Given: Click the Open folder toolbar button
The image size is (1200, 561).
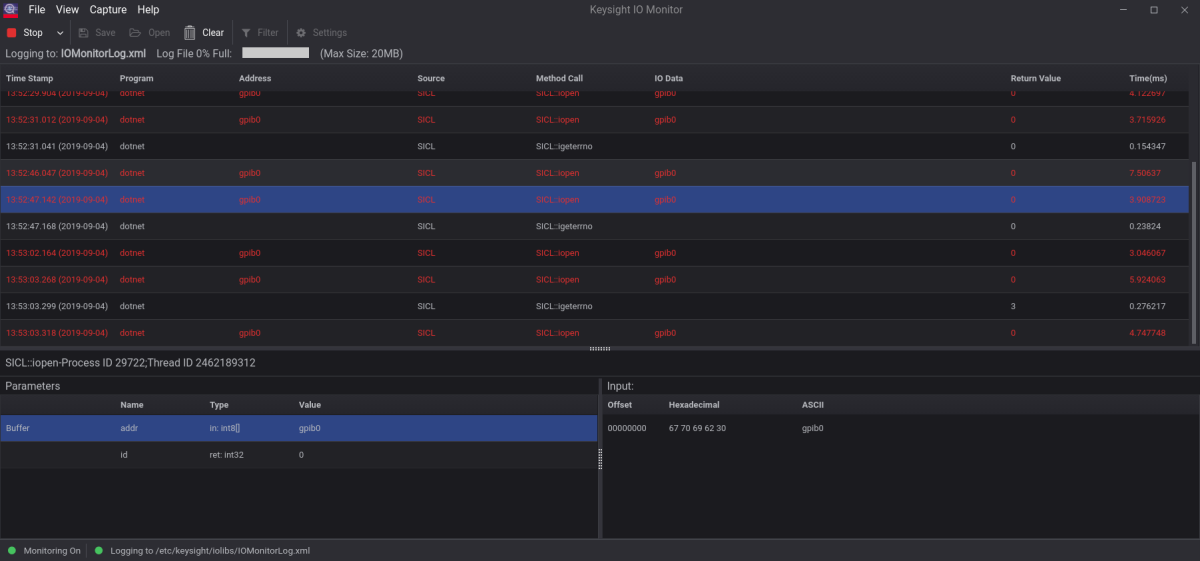Looking at the screenshot, I should 150,33.
